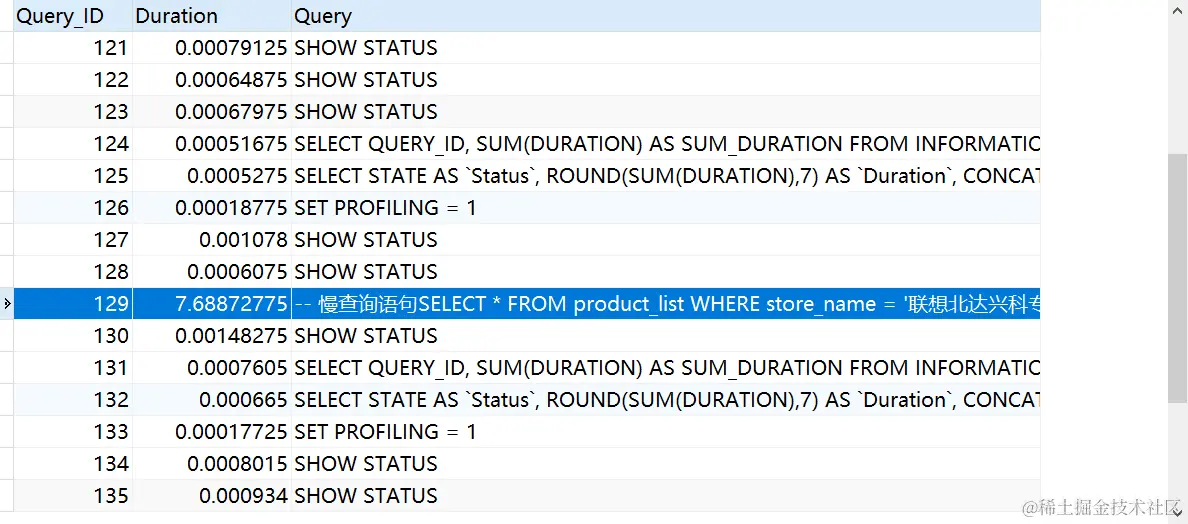Click duration value 0.0005275

click(x=237, y=176)
